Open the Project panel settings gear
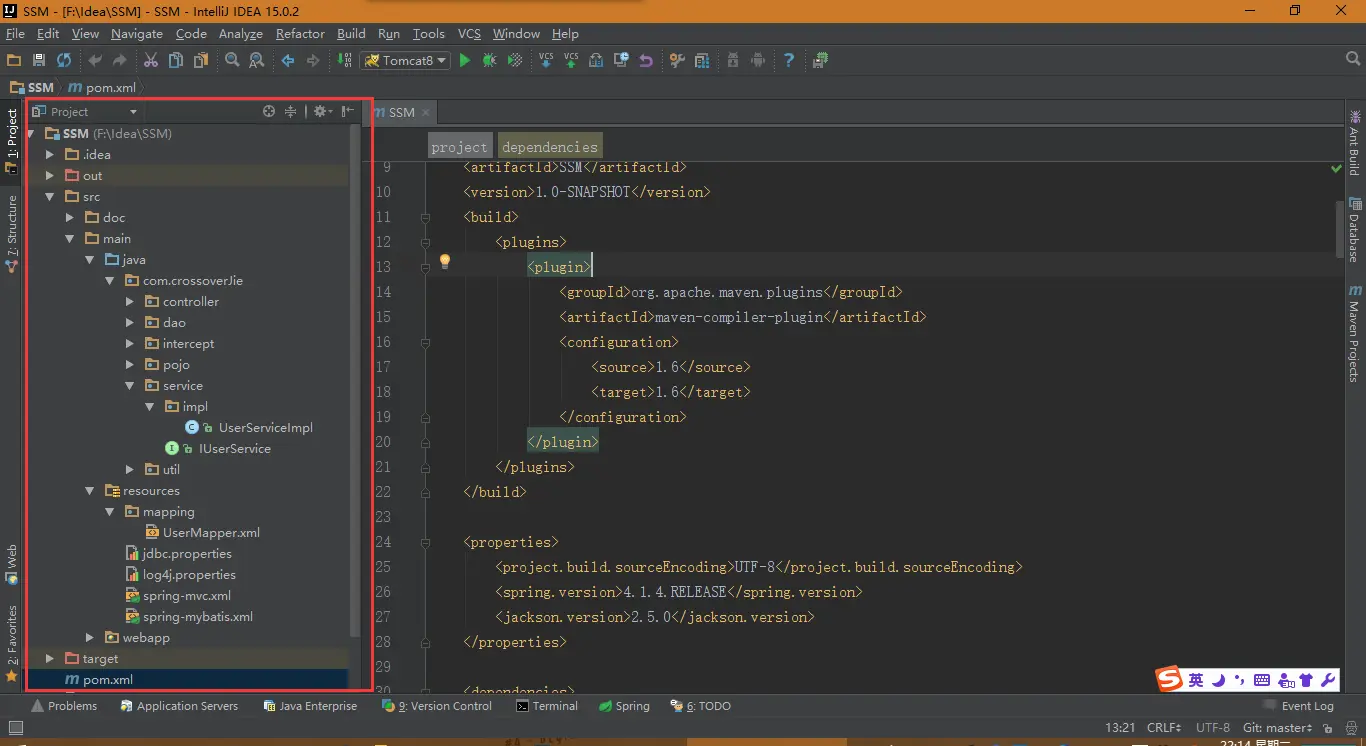 (320, 112)
